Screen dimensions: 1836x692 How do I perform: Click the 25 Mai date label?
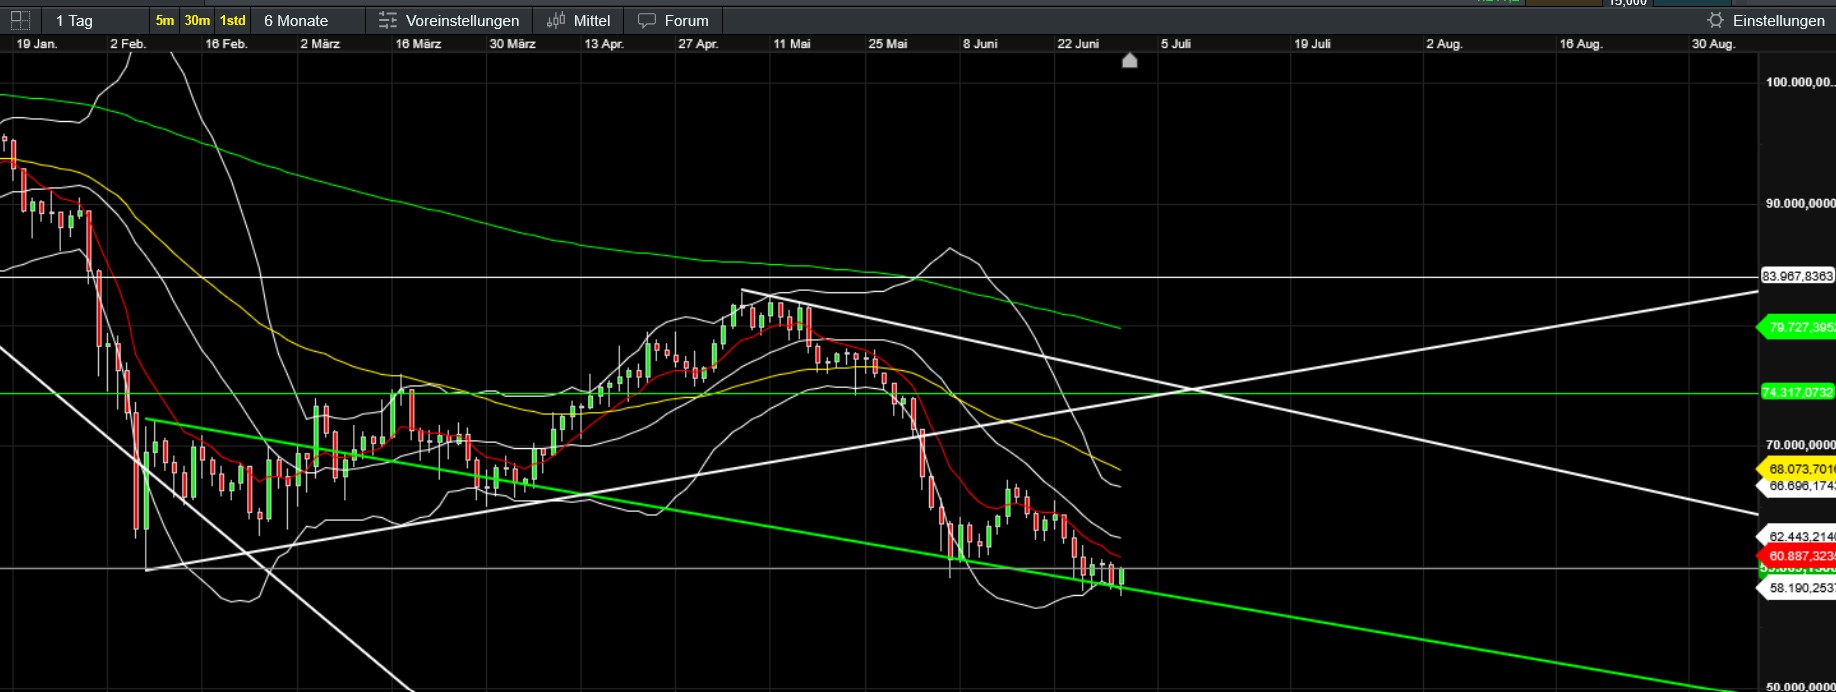click(x=888, y=44)
